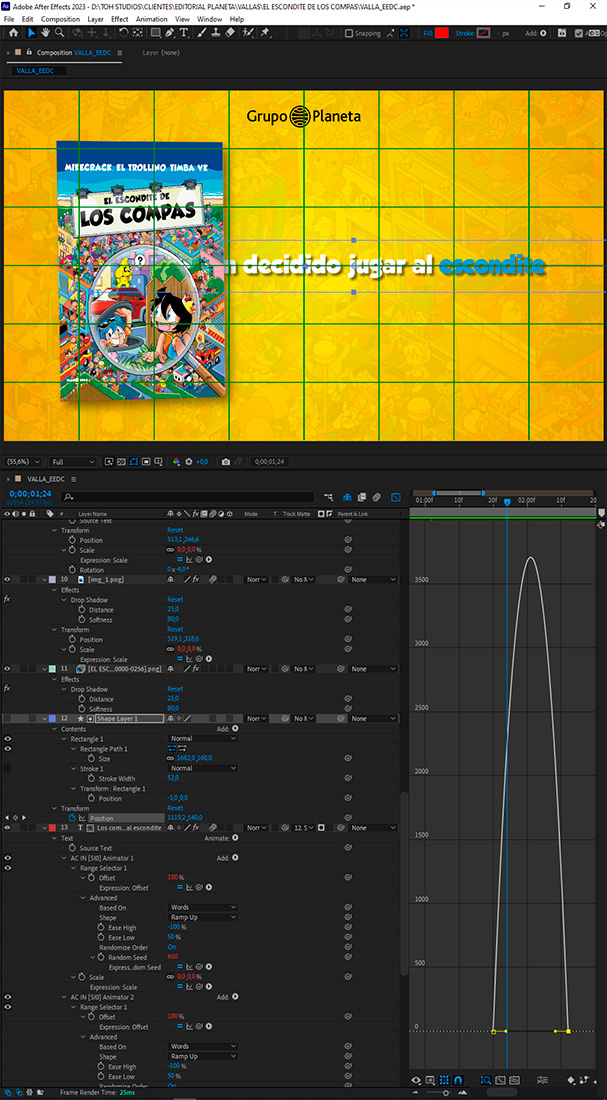607x1100 pixels.
Task: Click the timeline zoom slider handle
Action: [446, 1092]
